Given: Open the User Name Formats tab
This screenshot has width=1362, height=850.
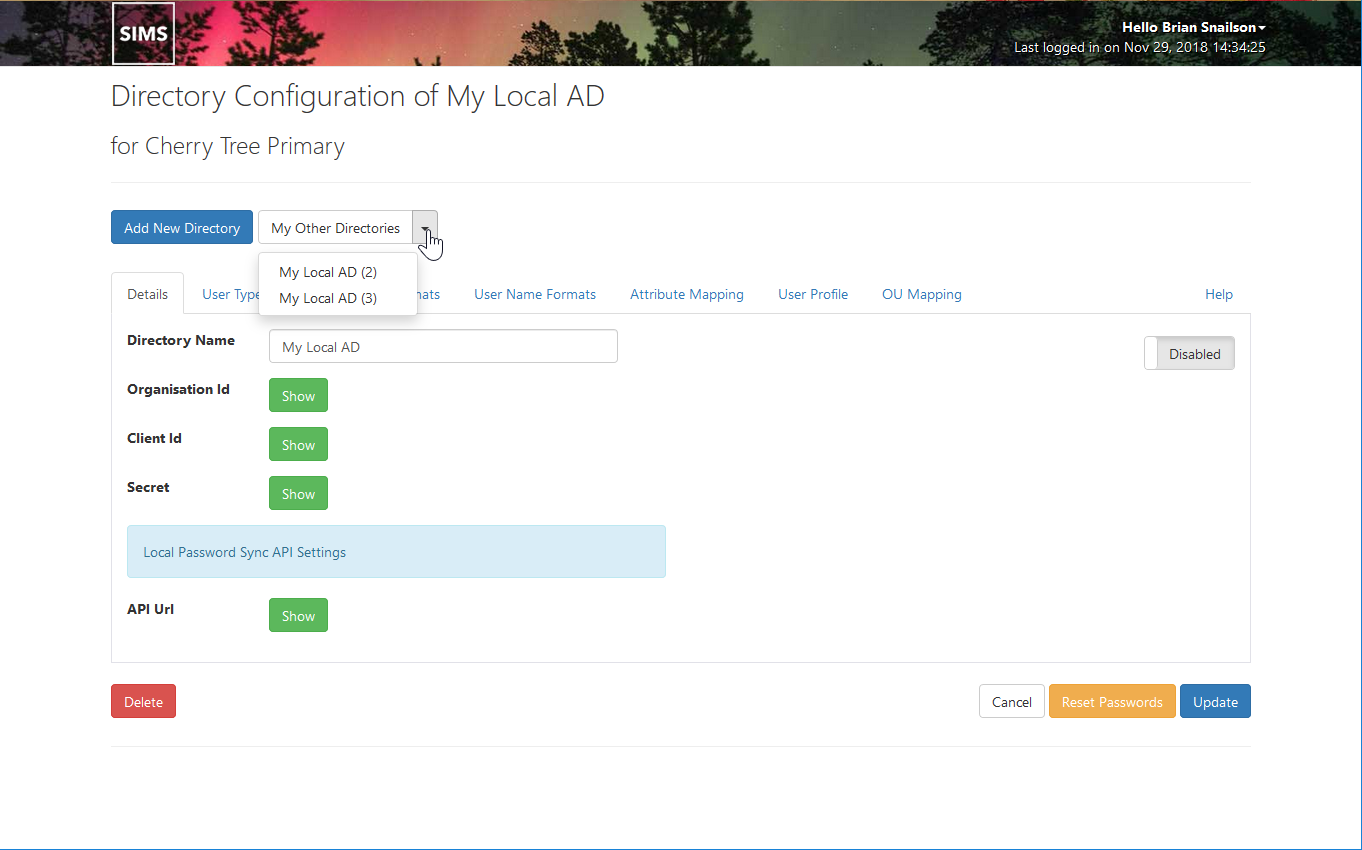Looking at the screenshot, I should 535,294.
